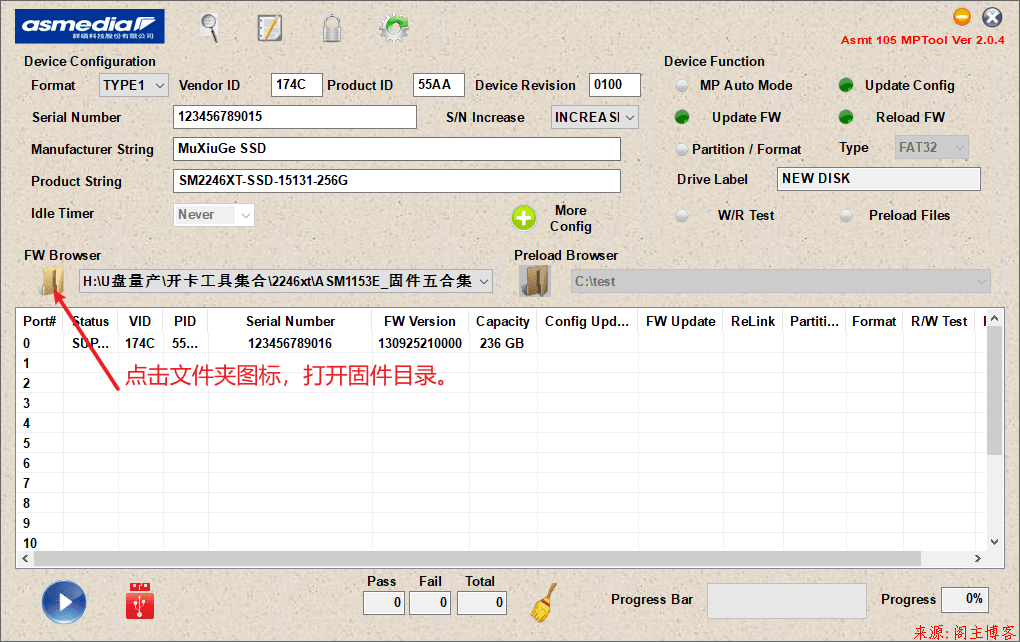Toggle Reload FW option
1020x642 pixels.
click(x=846, y=117)
